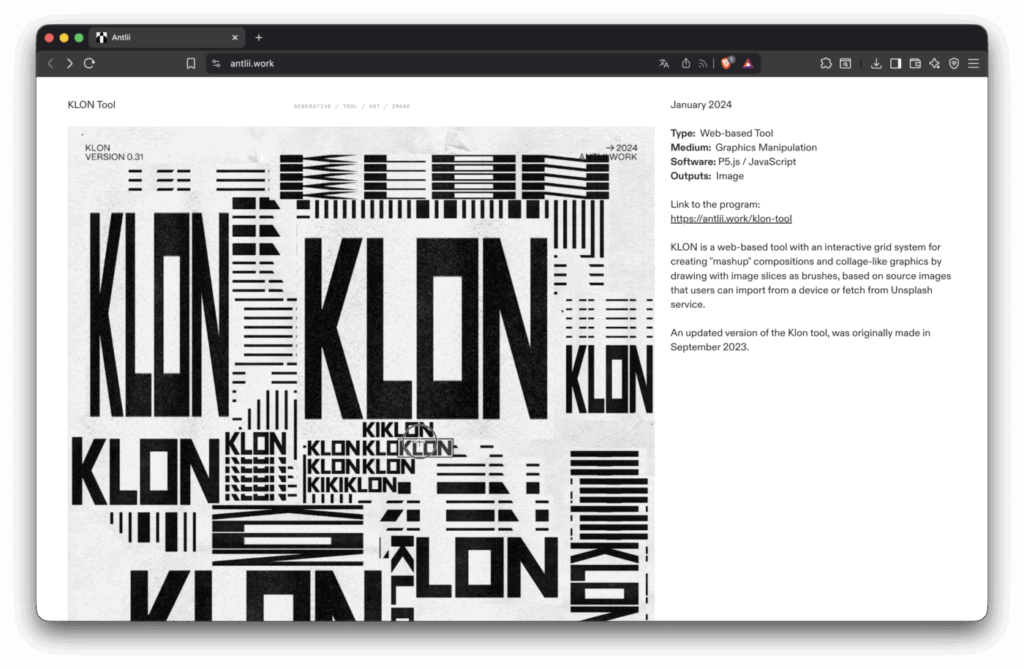
Task: Click the Brave VPN shield icon
Action: pyautogui.click(x=954, y=63)
